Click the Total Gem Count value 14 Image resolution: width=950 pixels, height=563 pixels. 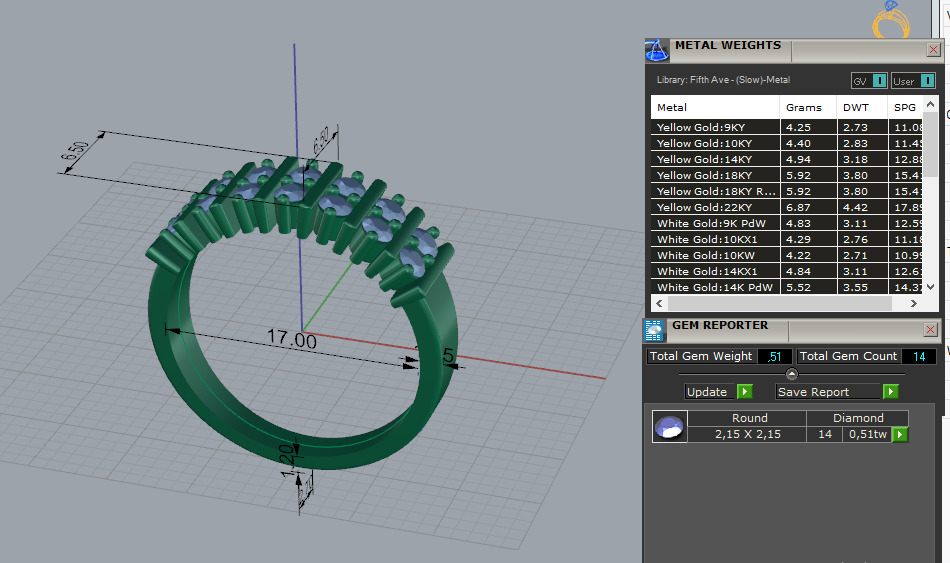919,356
